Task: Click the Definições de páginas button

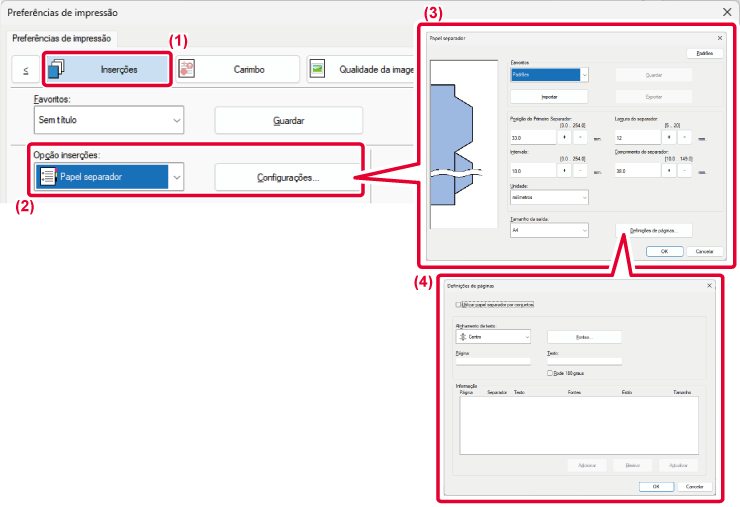Action: pyautogui.click(x=654, y=230)
